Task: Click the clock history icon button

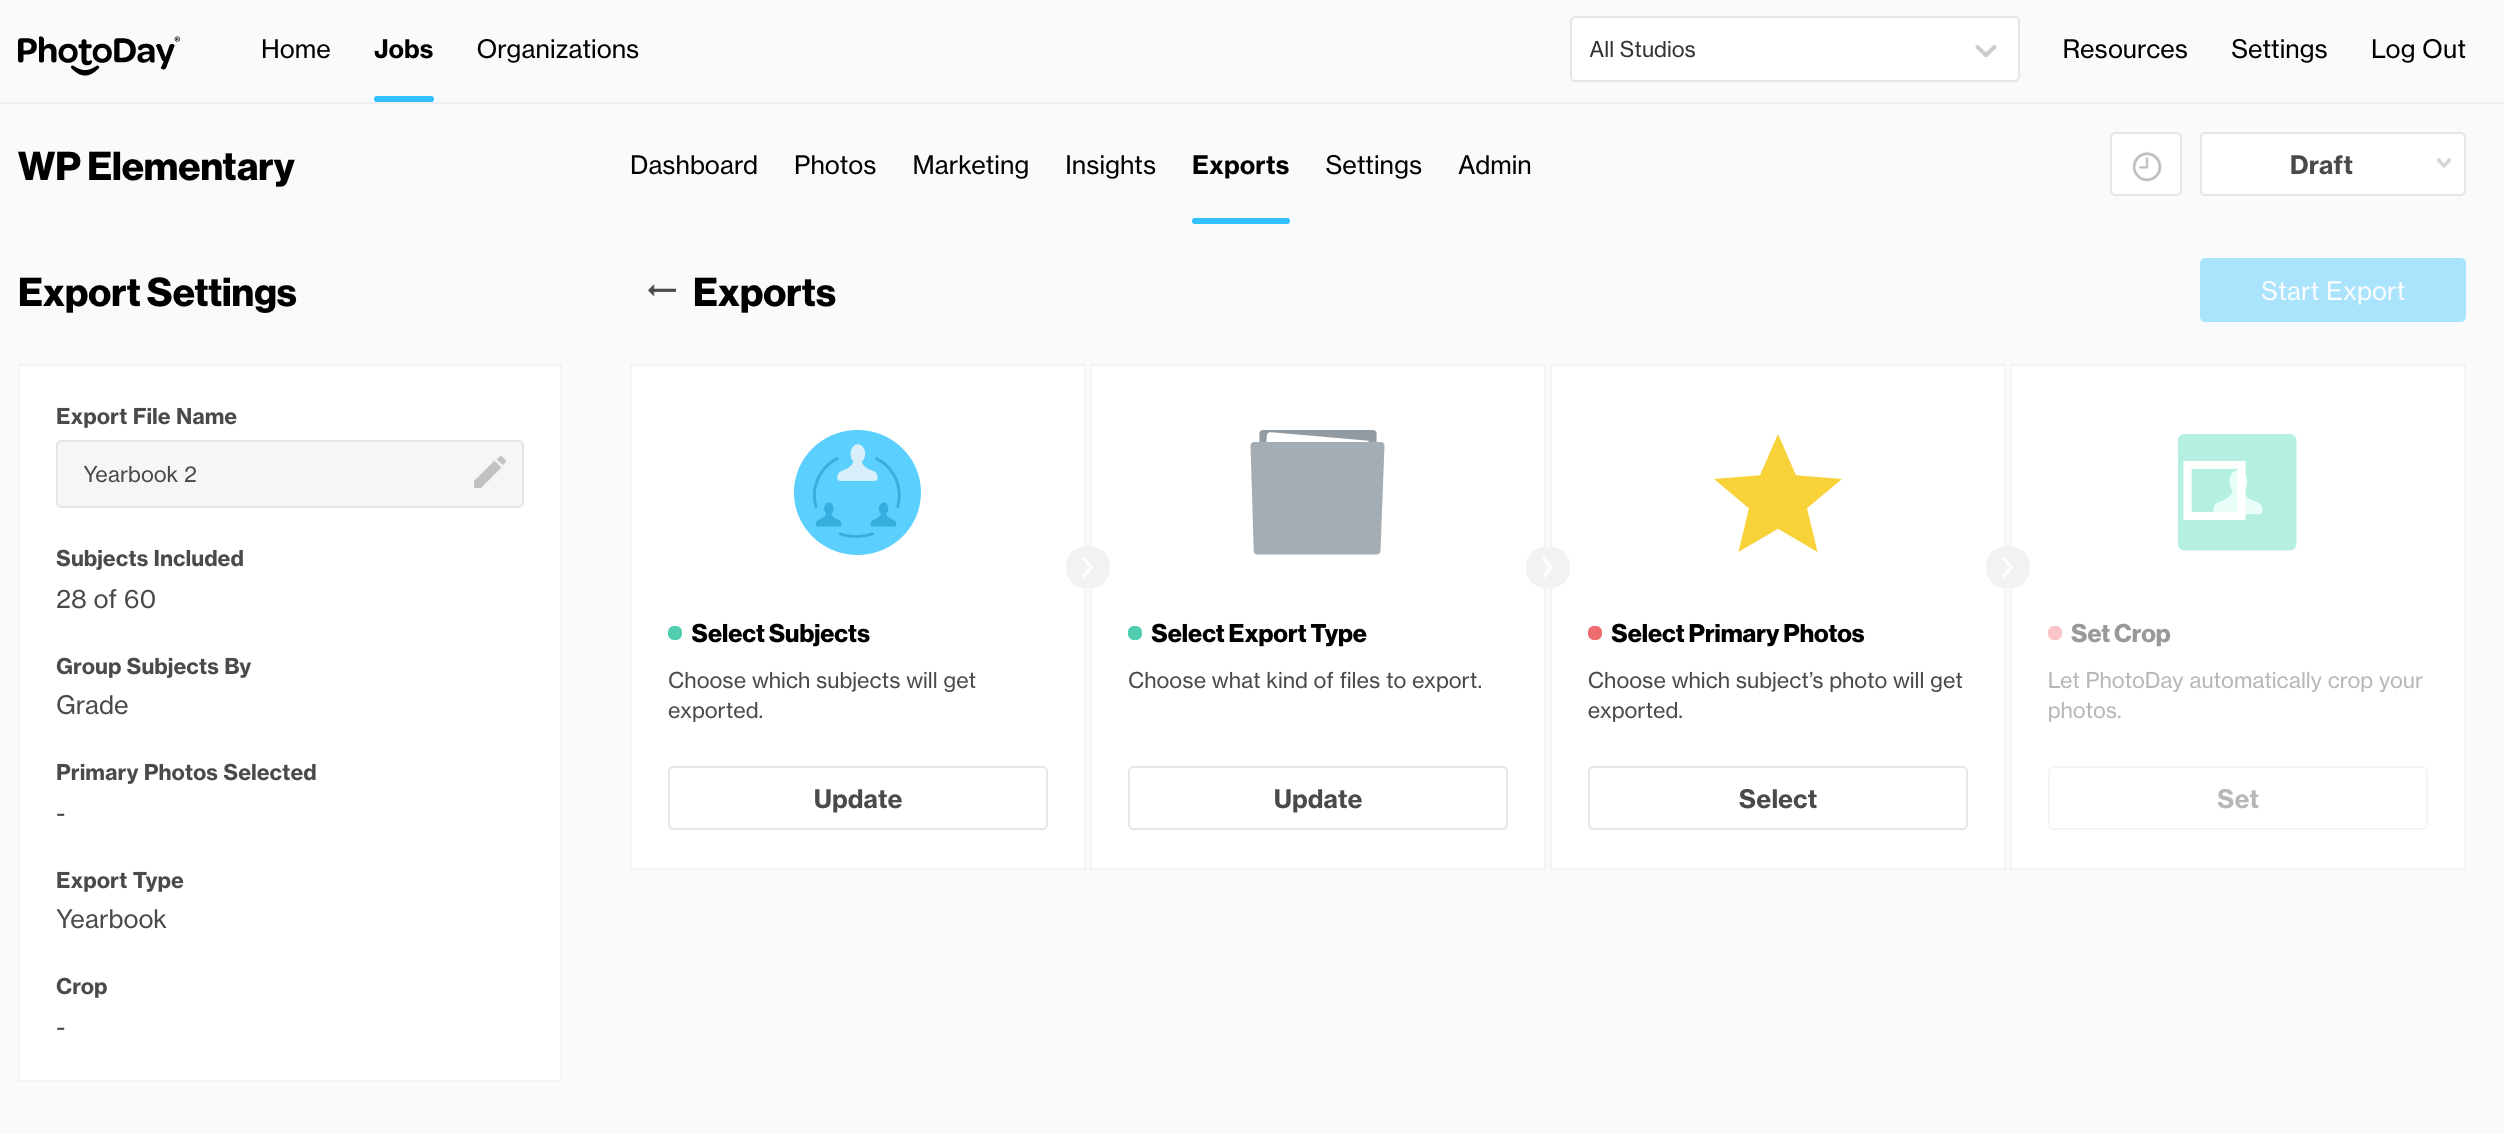Action: 2146,165
